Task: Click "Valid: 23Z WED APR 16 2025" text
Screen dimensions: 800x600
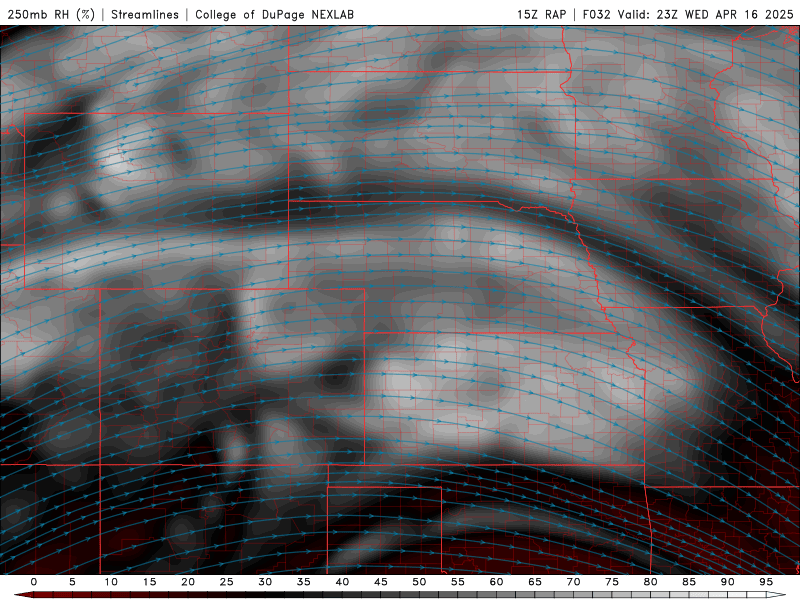Action: click(x=706, y=15)
